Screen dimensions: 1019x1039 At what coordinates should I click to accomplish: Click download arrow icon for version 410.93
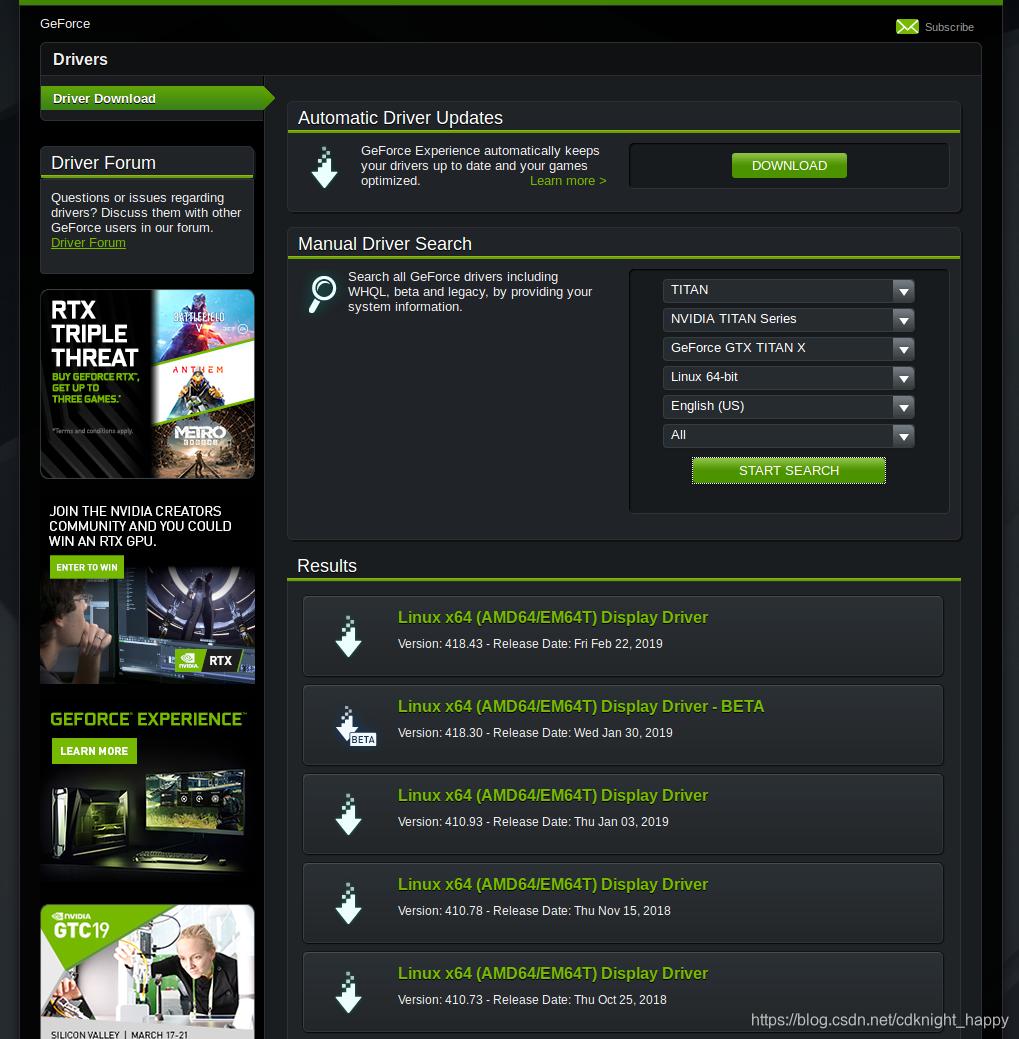pyautogui.click(x=349, y=814)
